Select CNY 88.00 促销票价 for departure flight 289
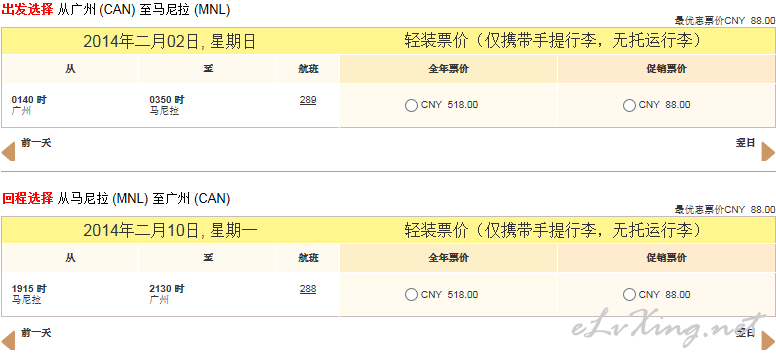776x360 pixels. [629, 105]
